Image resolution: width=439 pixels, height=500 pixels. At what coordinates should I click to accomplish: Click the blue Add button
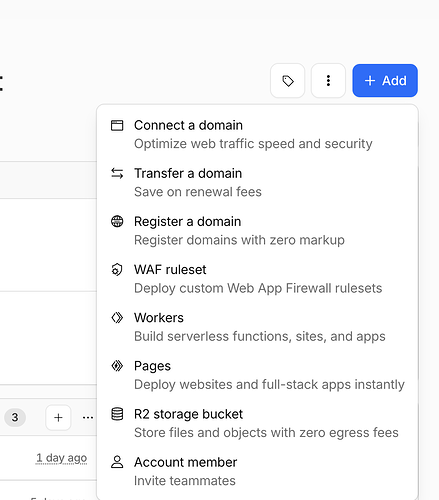click(385, 81)
